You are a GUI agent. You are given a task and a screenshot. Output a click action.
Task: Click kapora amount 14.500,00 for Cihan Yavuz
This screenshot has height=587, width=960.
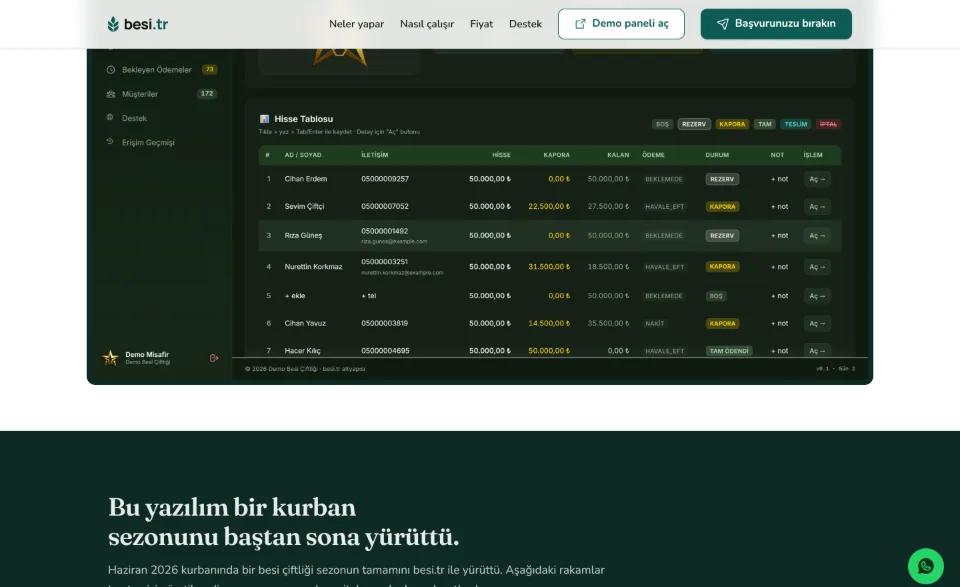click(549, 323)
